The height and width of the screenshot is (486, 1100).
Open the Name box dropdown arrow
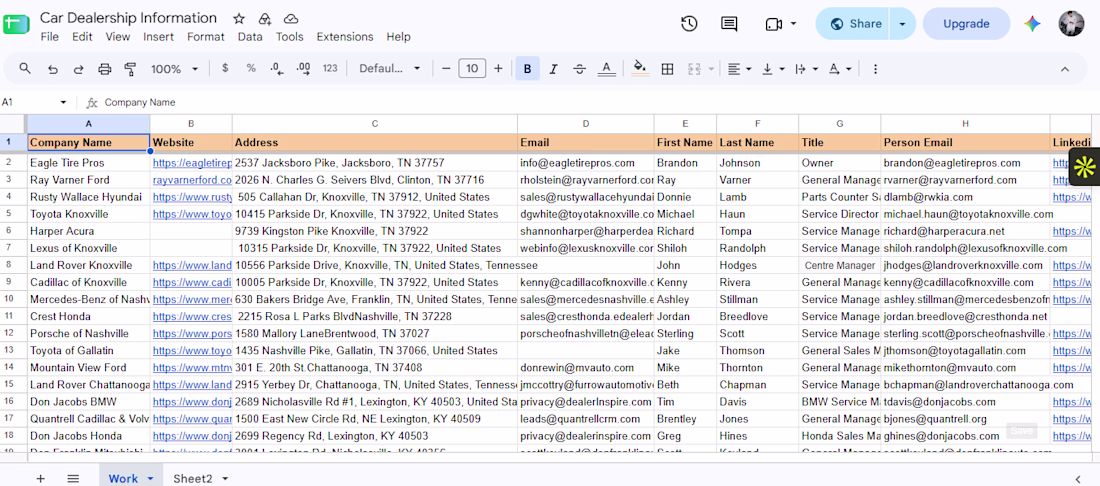63,102
